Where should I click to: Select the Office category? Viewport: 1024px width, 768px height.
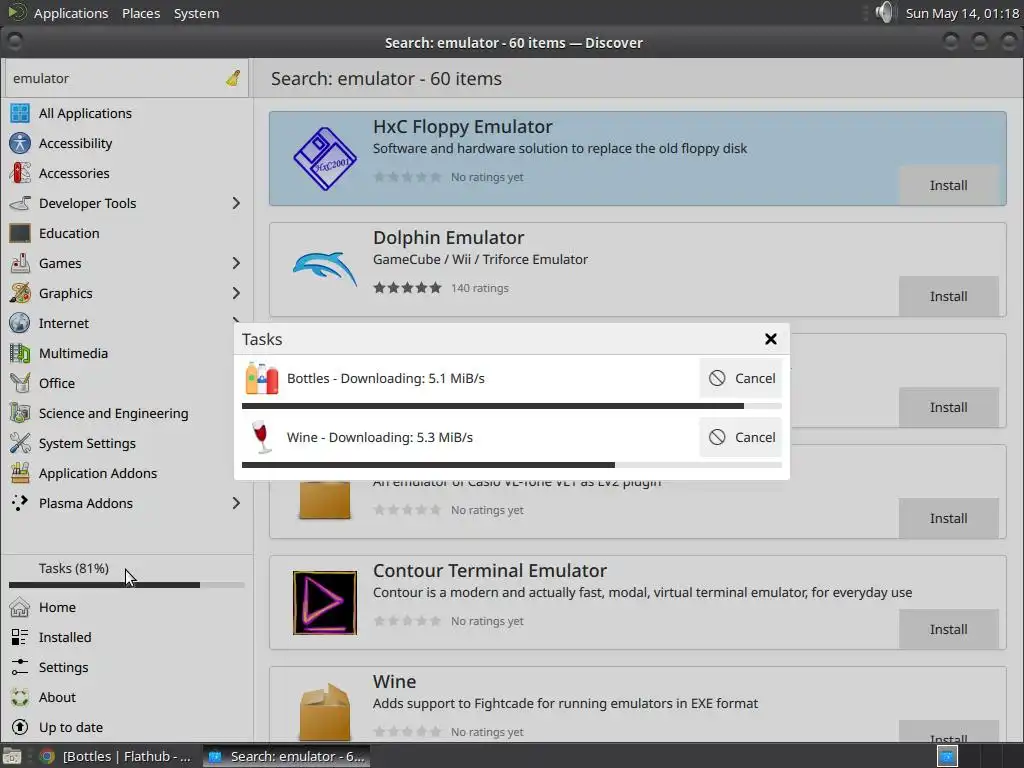[x=127, y=383]
